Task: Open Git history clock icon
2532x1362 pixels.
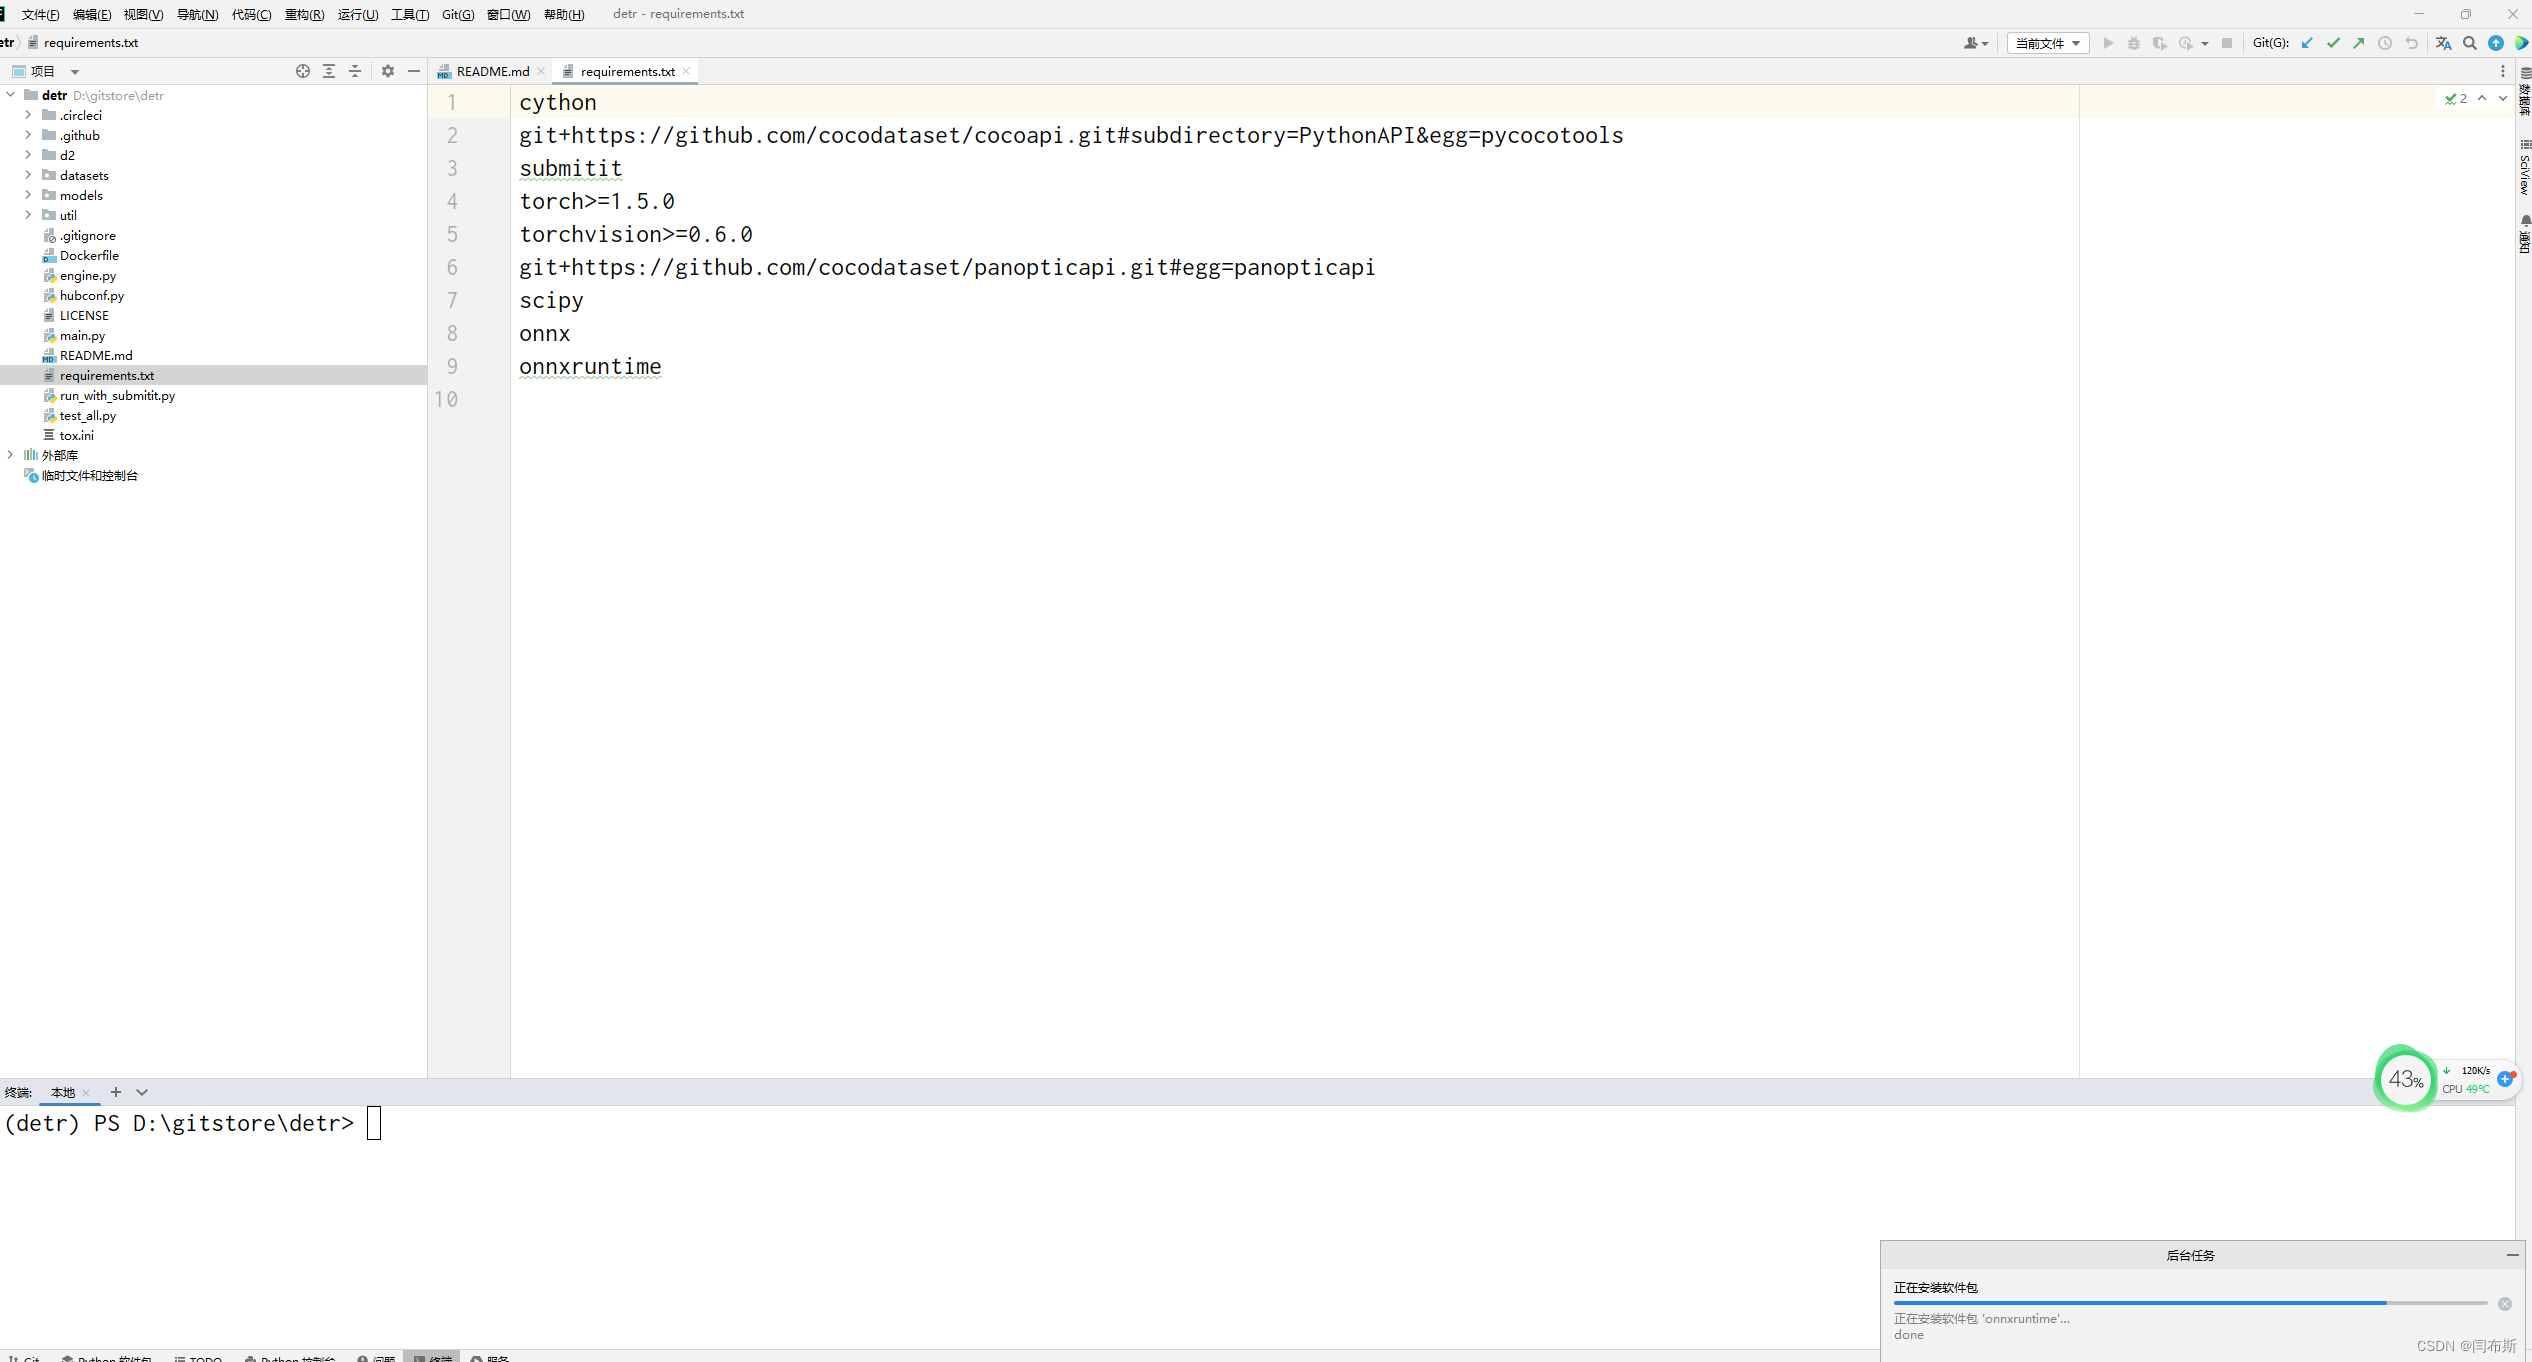Action: (x=2385, y=43)
